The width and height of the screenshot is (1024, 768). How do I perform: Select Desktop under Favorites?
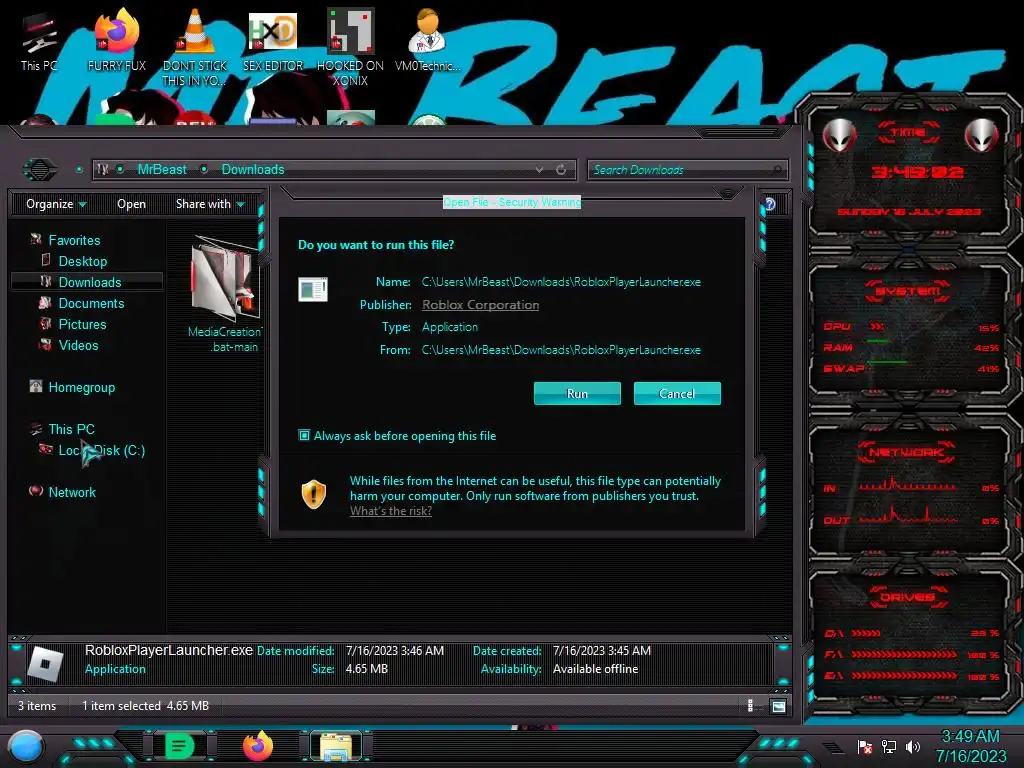coord(83,261)
